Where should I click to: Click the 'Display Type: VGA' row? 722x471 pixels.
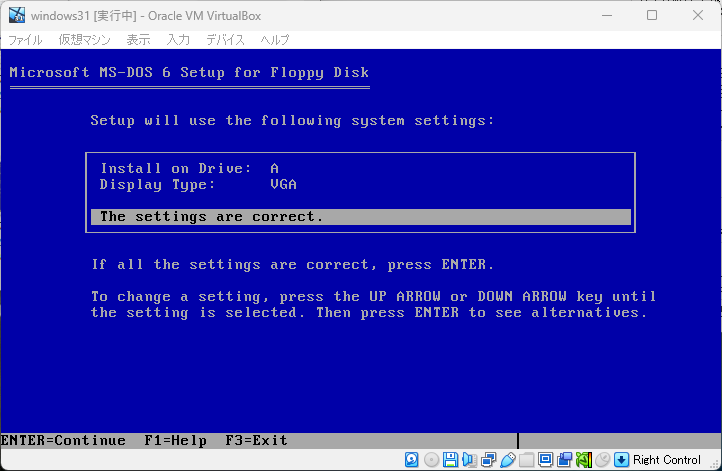point(198,185)
